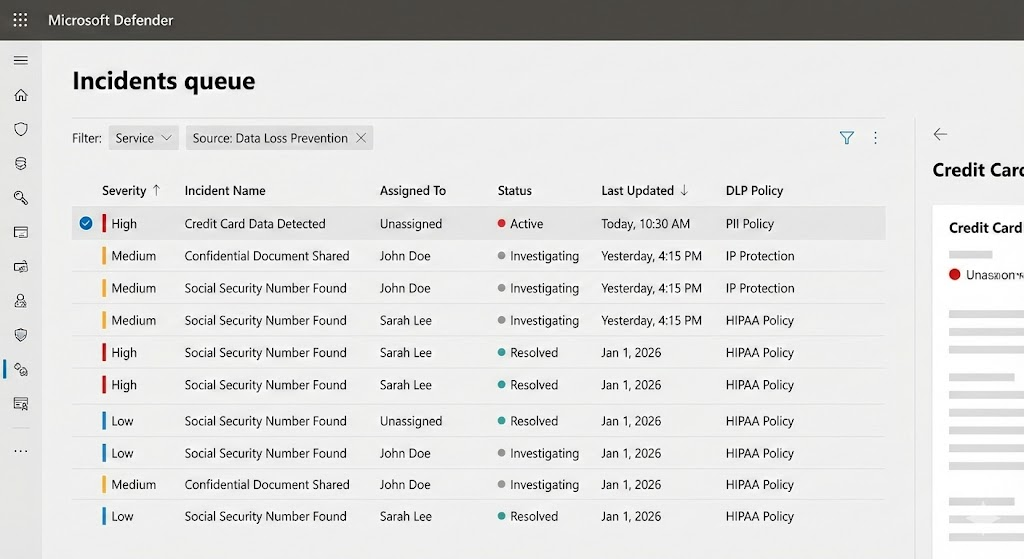Click the funnel filter icon

point(847,138)
